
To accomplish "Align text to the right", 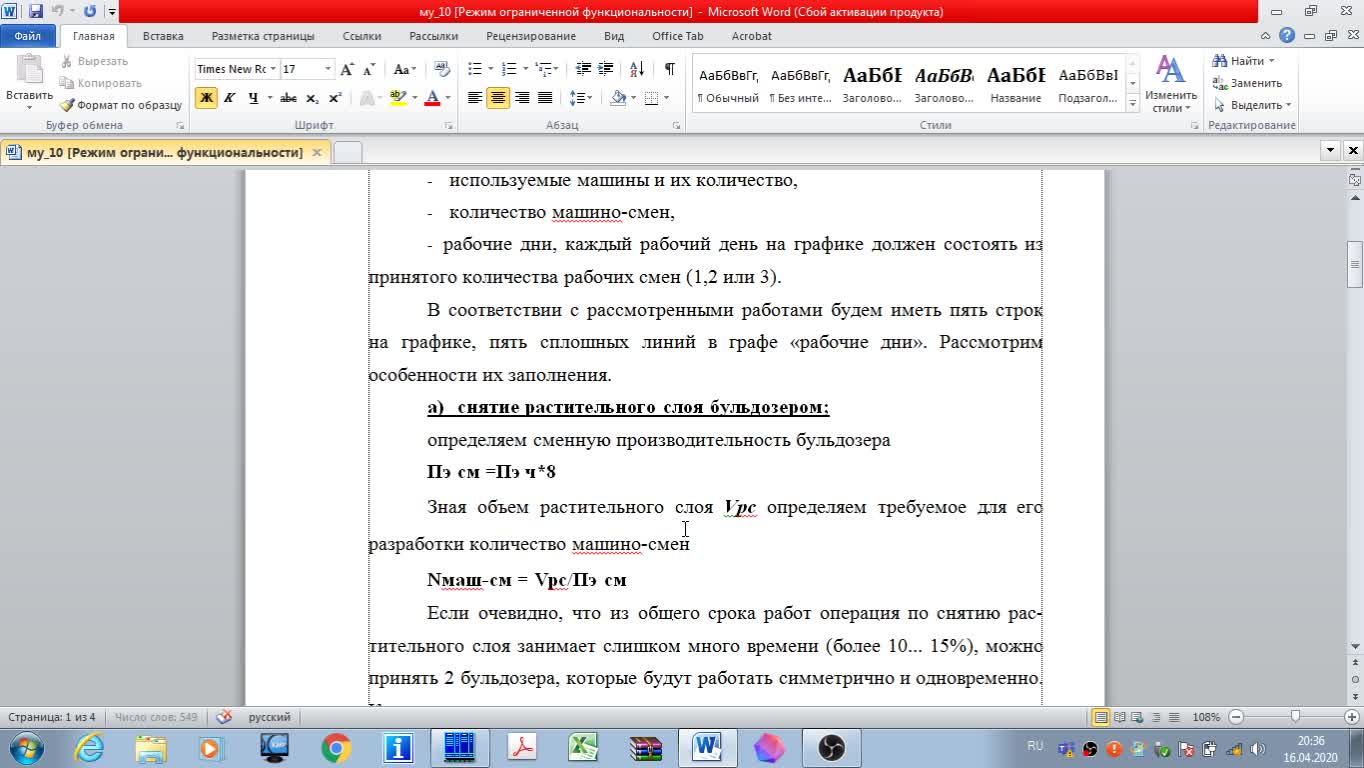I will [x=521, y=98].
